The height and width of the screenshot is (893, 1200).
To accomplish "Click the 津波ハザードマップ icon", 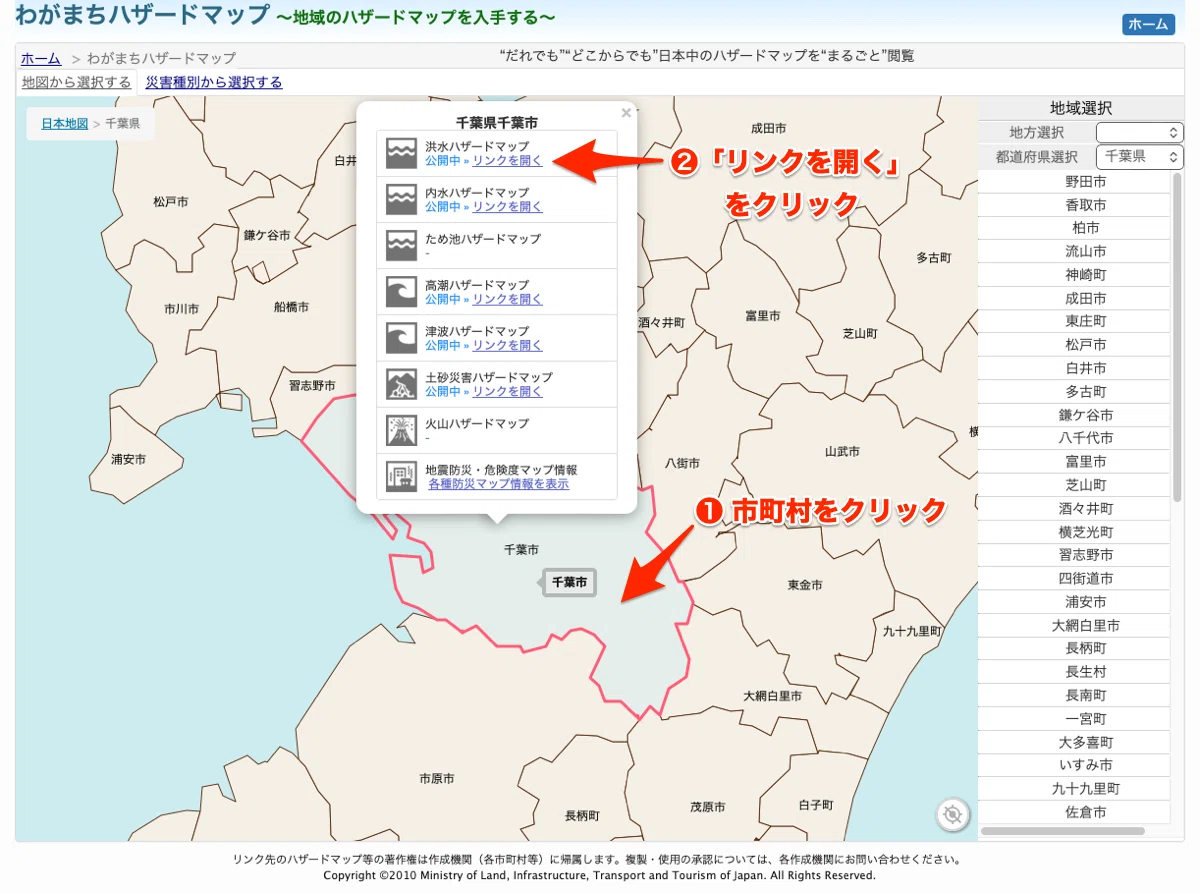I will tap(401, 338).
